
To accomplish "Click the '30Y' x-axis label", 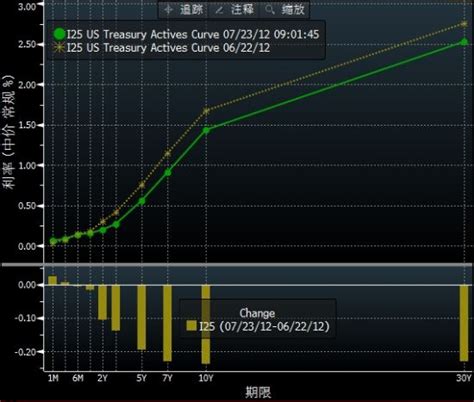I will pos(464,378).
